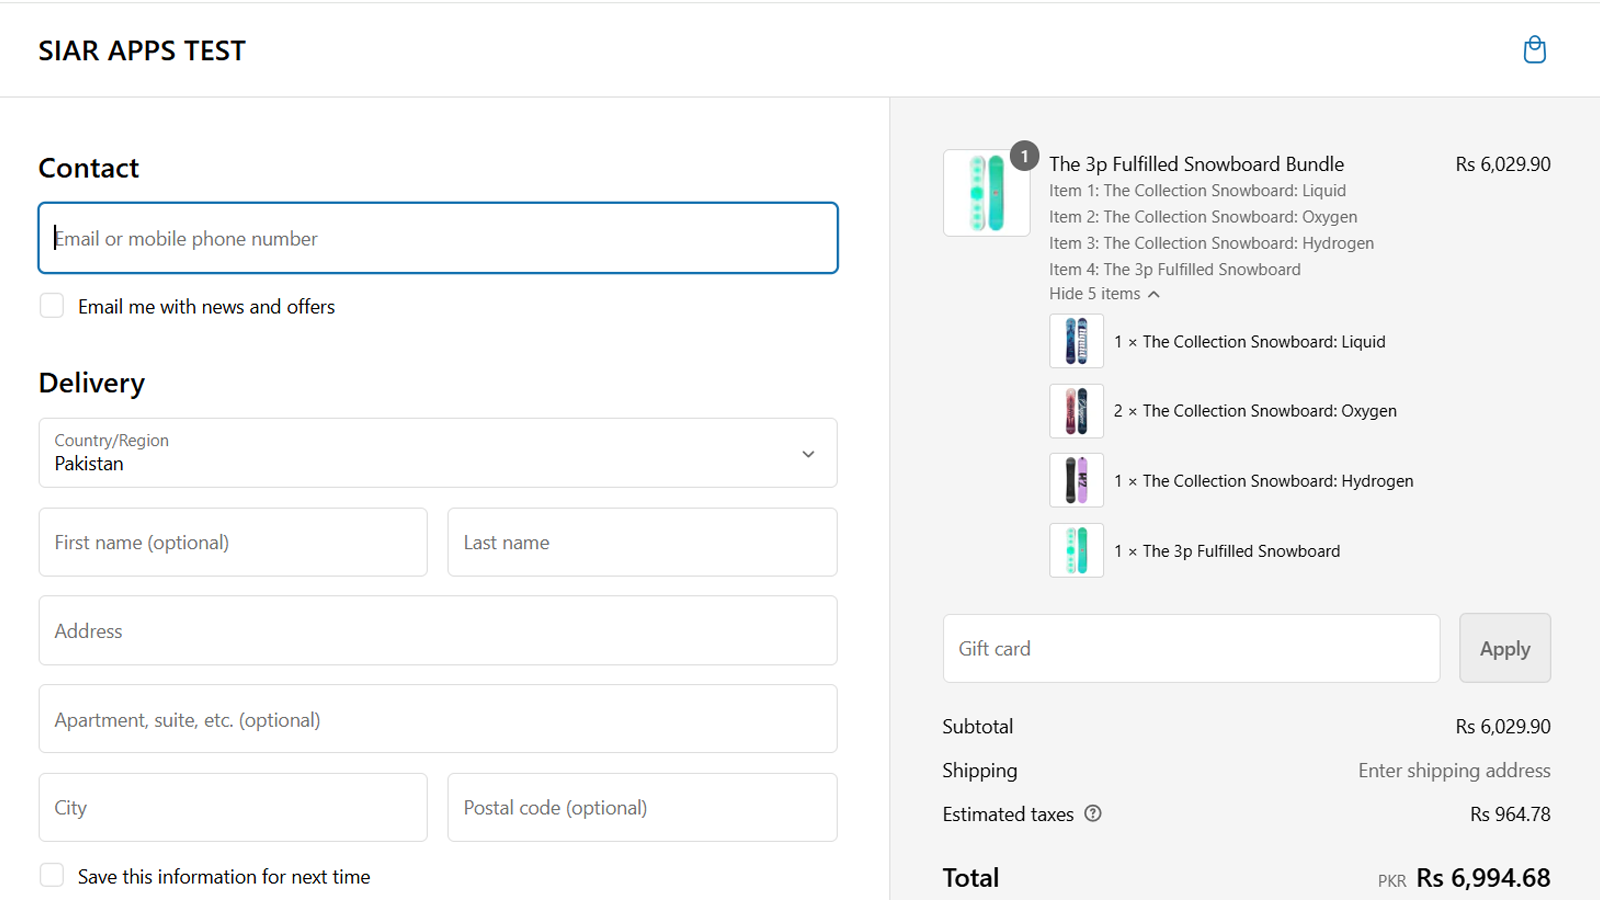Click The Collection Snowboard: Oxygen thumbnail
Viewport: 1600px width, 900px height.
[1076, 411]
